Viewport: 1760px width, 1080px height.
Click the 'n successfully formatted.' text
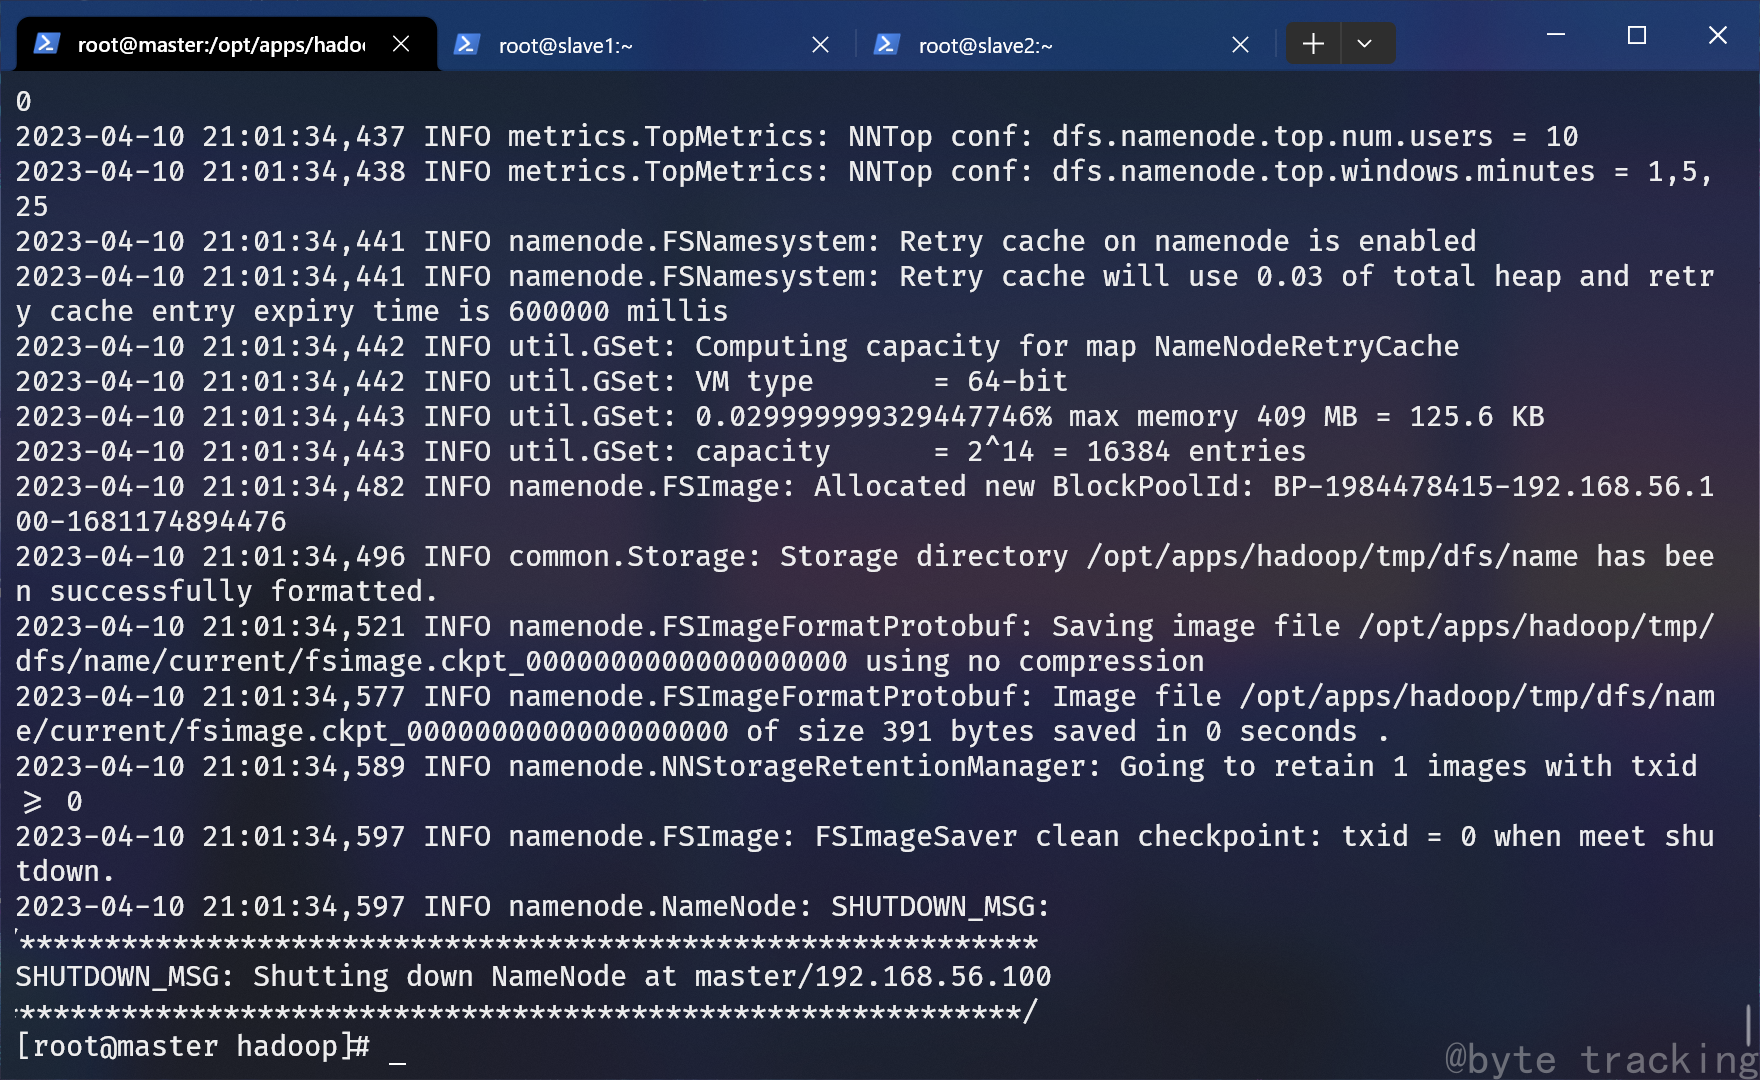coord(227,592)
